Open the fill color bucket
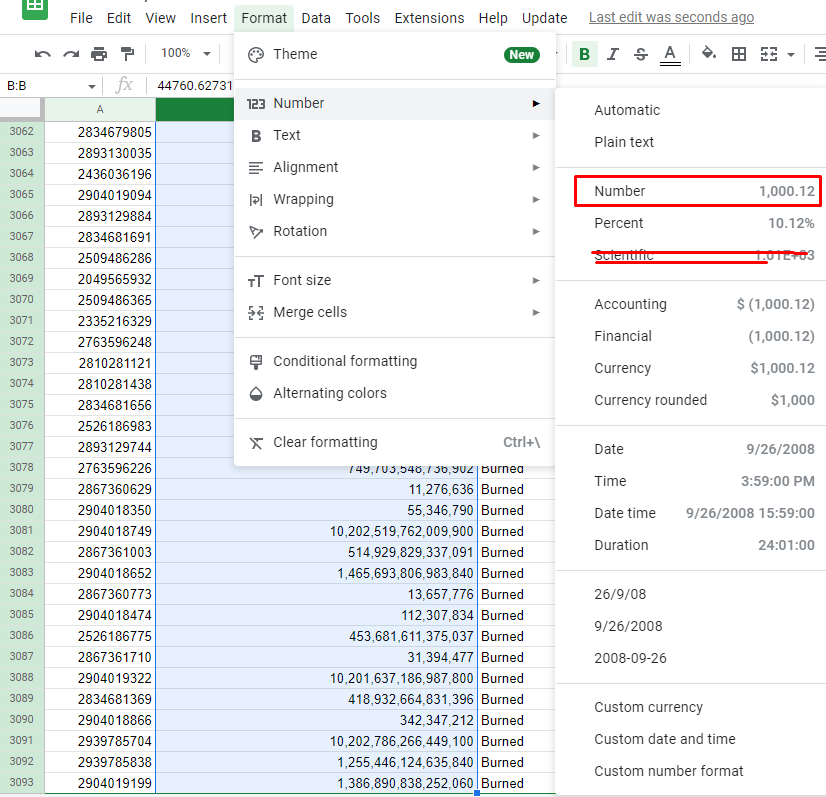This screenshot has width=826, height=797. (x=708, y=54)
